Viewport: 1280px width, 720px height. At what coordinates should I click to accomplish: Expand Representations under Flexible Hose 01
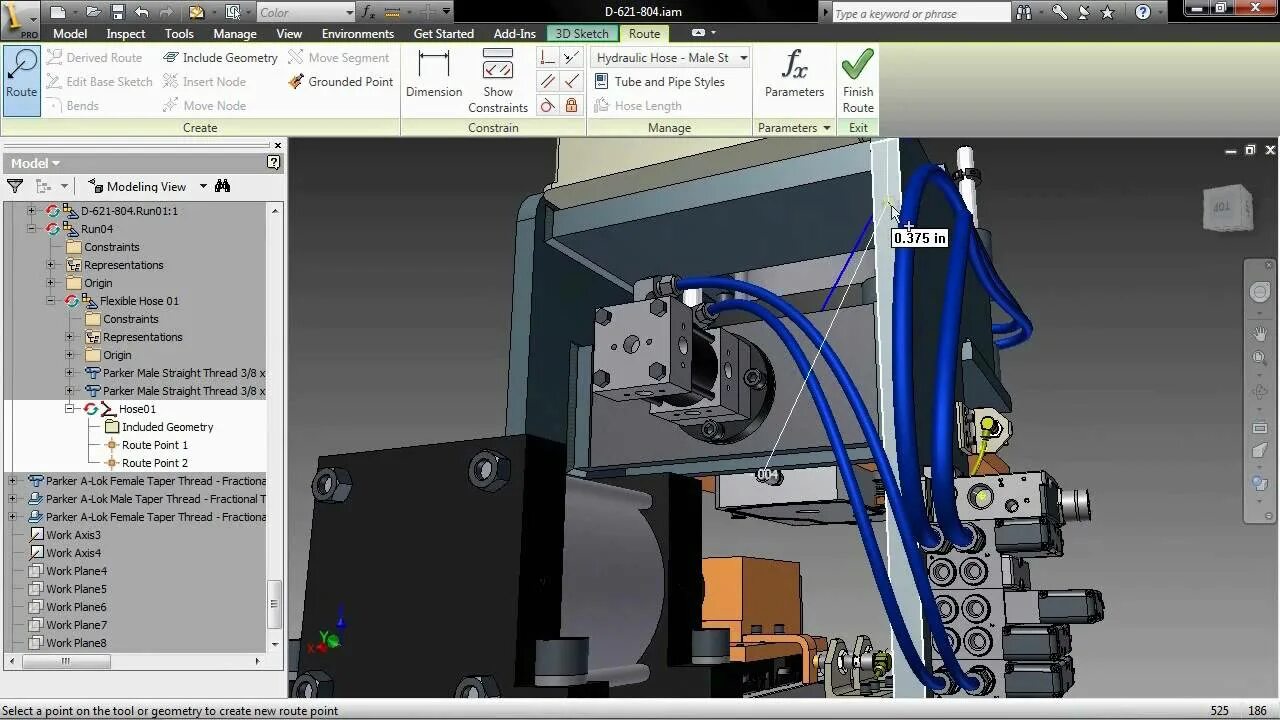pyautogui.click(x=69, y=337)
